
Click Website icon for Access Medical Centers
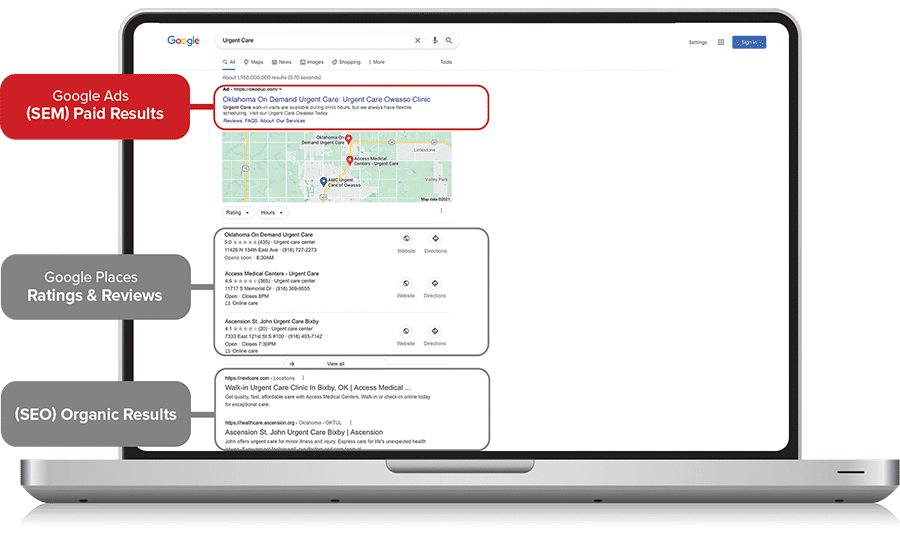[x=406, y=283]
